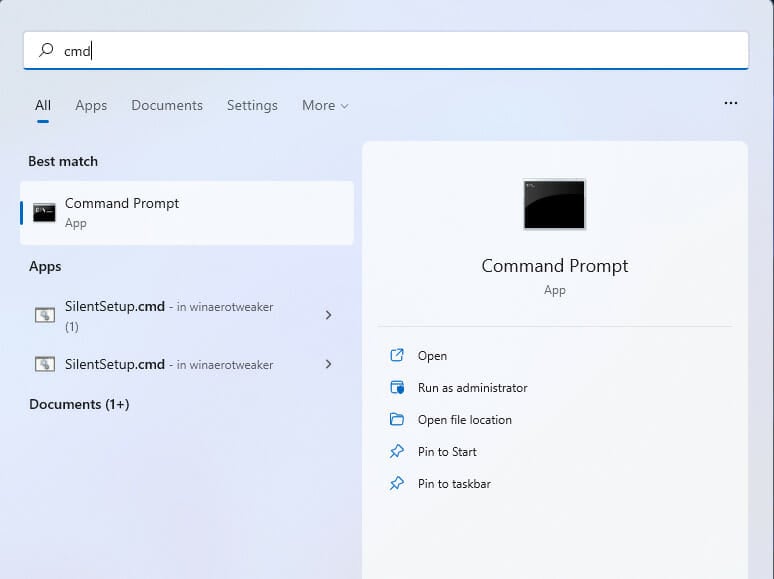Click the icon of second SilentSetup.cmd result
This screenshot has width=774, height=579.
pyautogui.click(x=44, y=364)
